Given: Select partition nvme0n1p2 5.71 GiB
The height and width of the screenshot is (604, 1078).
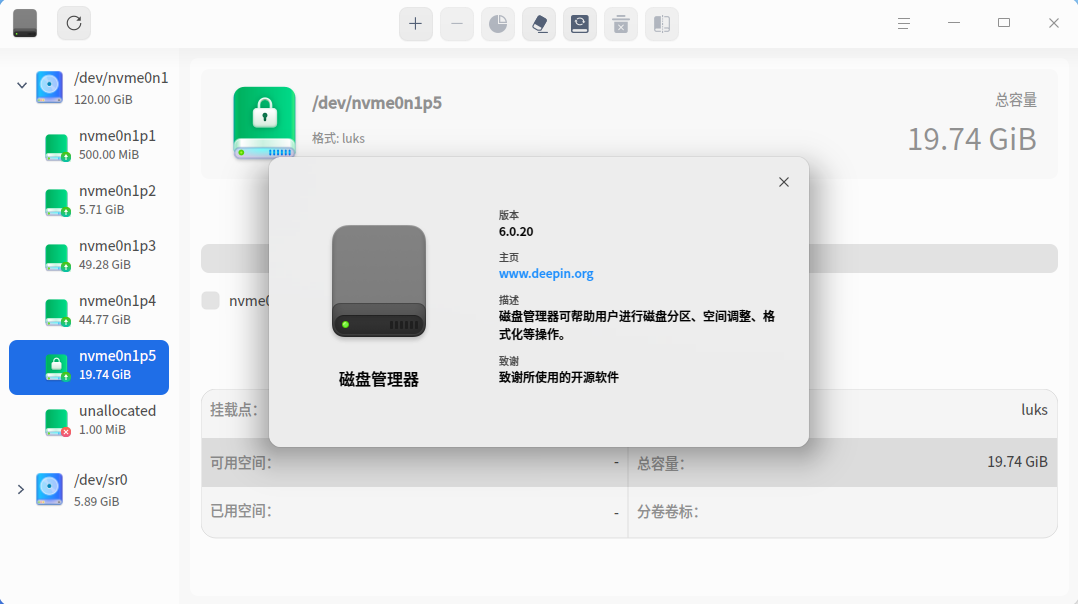Looking at the screenshot, I should click(89, 199).
